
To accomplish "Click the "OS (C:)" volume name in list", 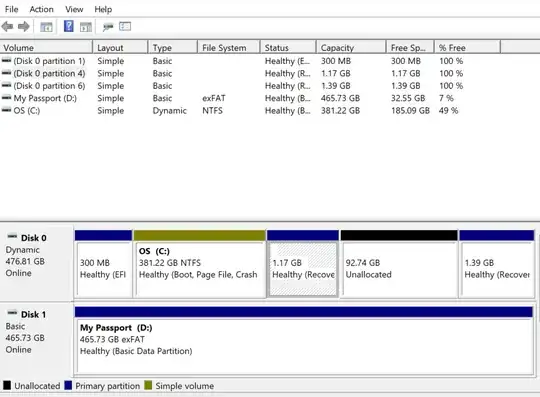I will (27, 111).
